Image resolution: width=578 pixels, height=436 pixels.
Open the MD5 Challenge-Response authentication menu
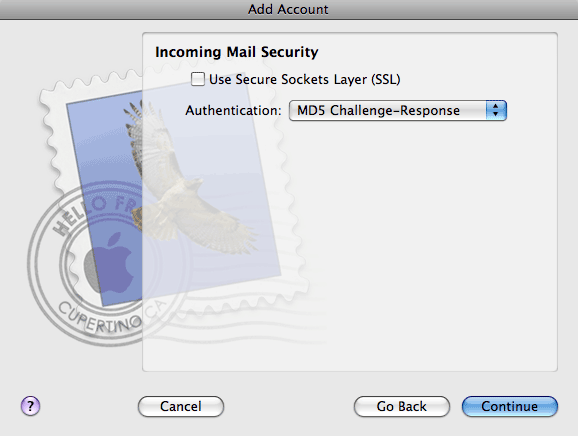(x=398, y=110)
